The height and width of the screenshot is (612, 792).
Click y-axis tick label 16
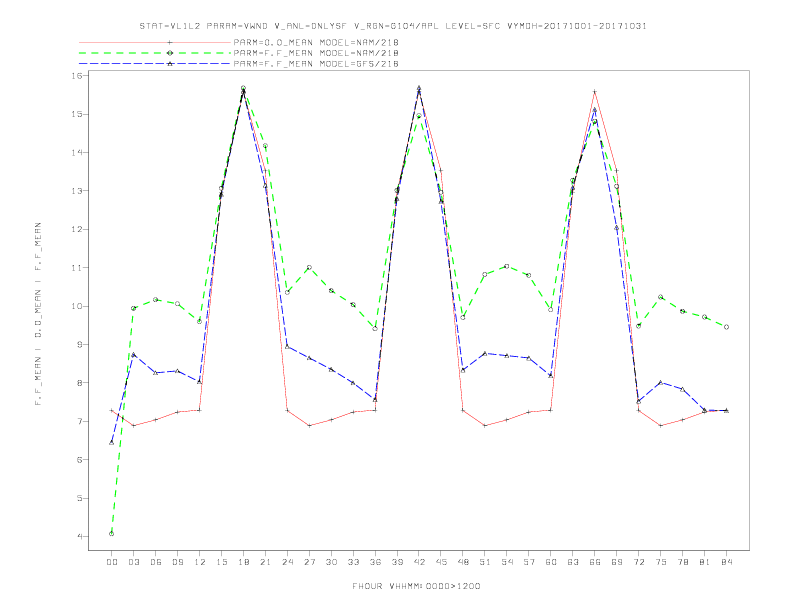coord(77,76)
